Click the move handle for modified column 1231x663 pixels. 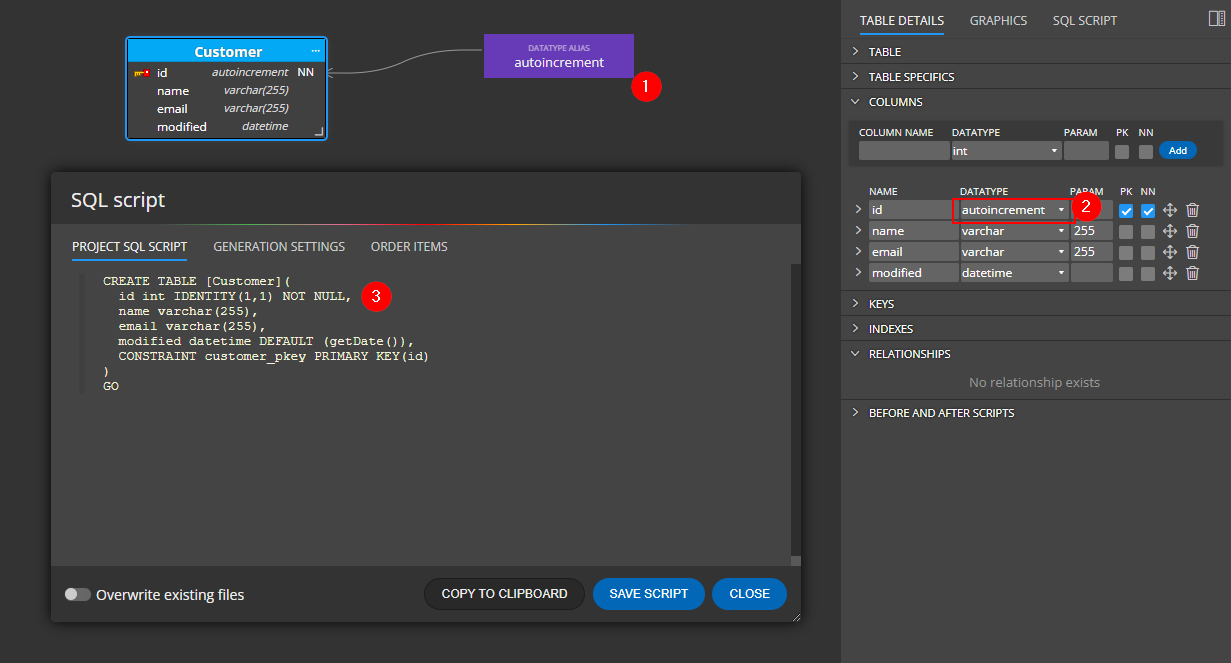click(x=1170, y=273)
